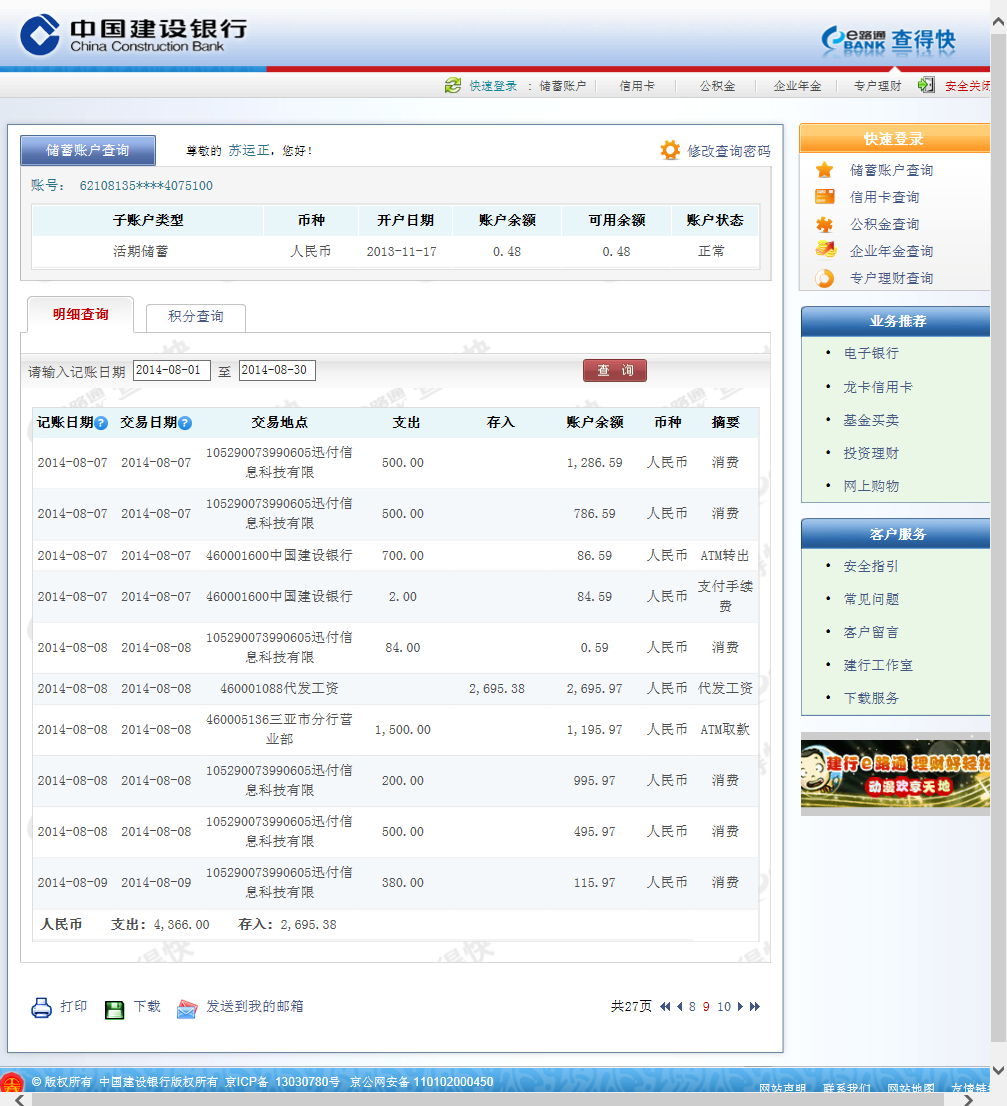The height and width of the screenshot is (1106, 1007).
Task: Click the 打印 link
Action: click(73, 1007)
